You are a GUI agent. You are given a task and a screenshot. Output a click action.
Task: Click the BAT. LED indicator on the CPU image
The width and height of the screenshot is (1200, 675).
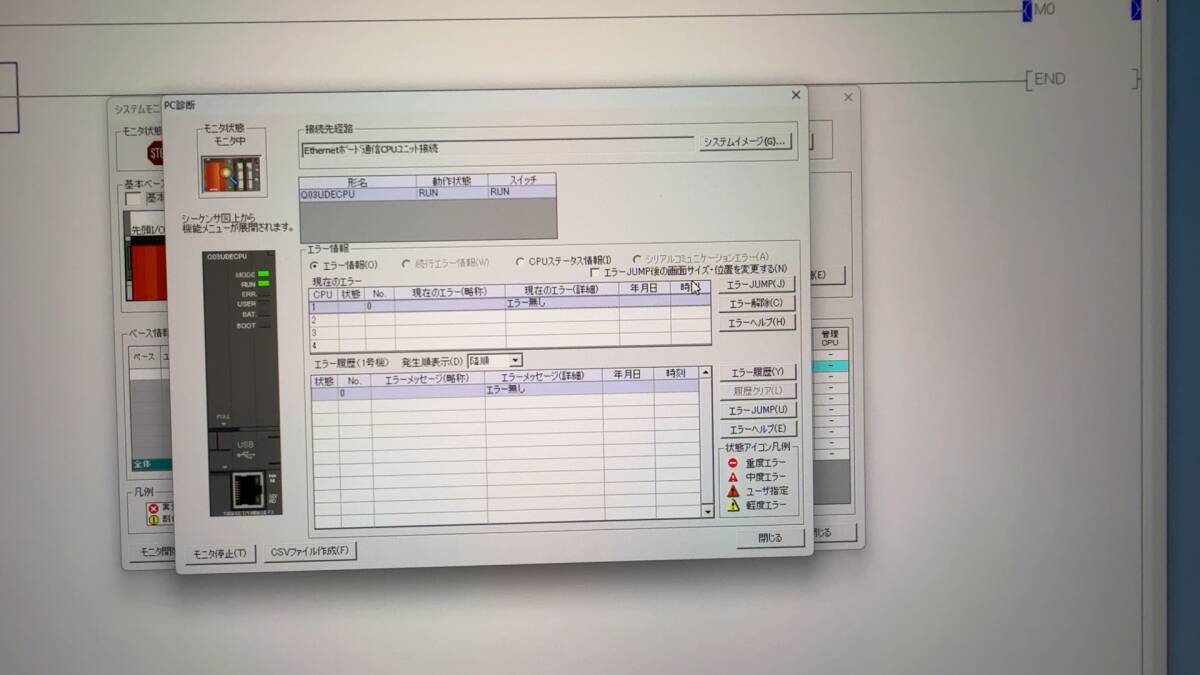(x=264, y=315)
